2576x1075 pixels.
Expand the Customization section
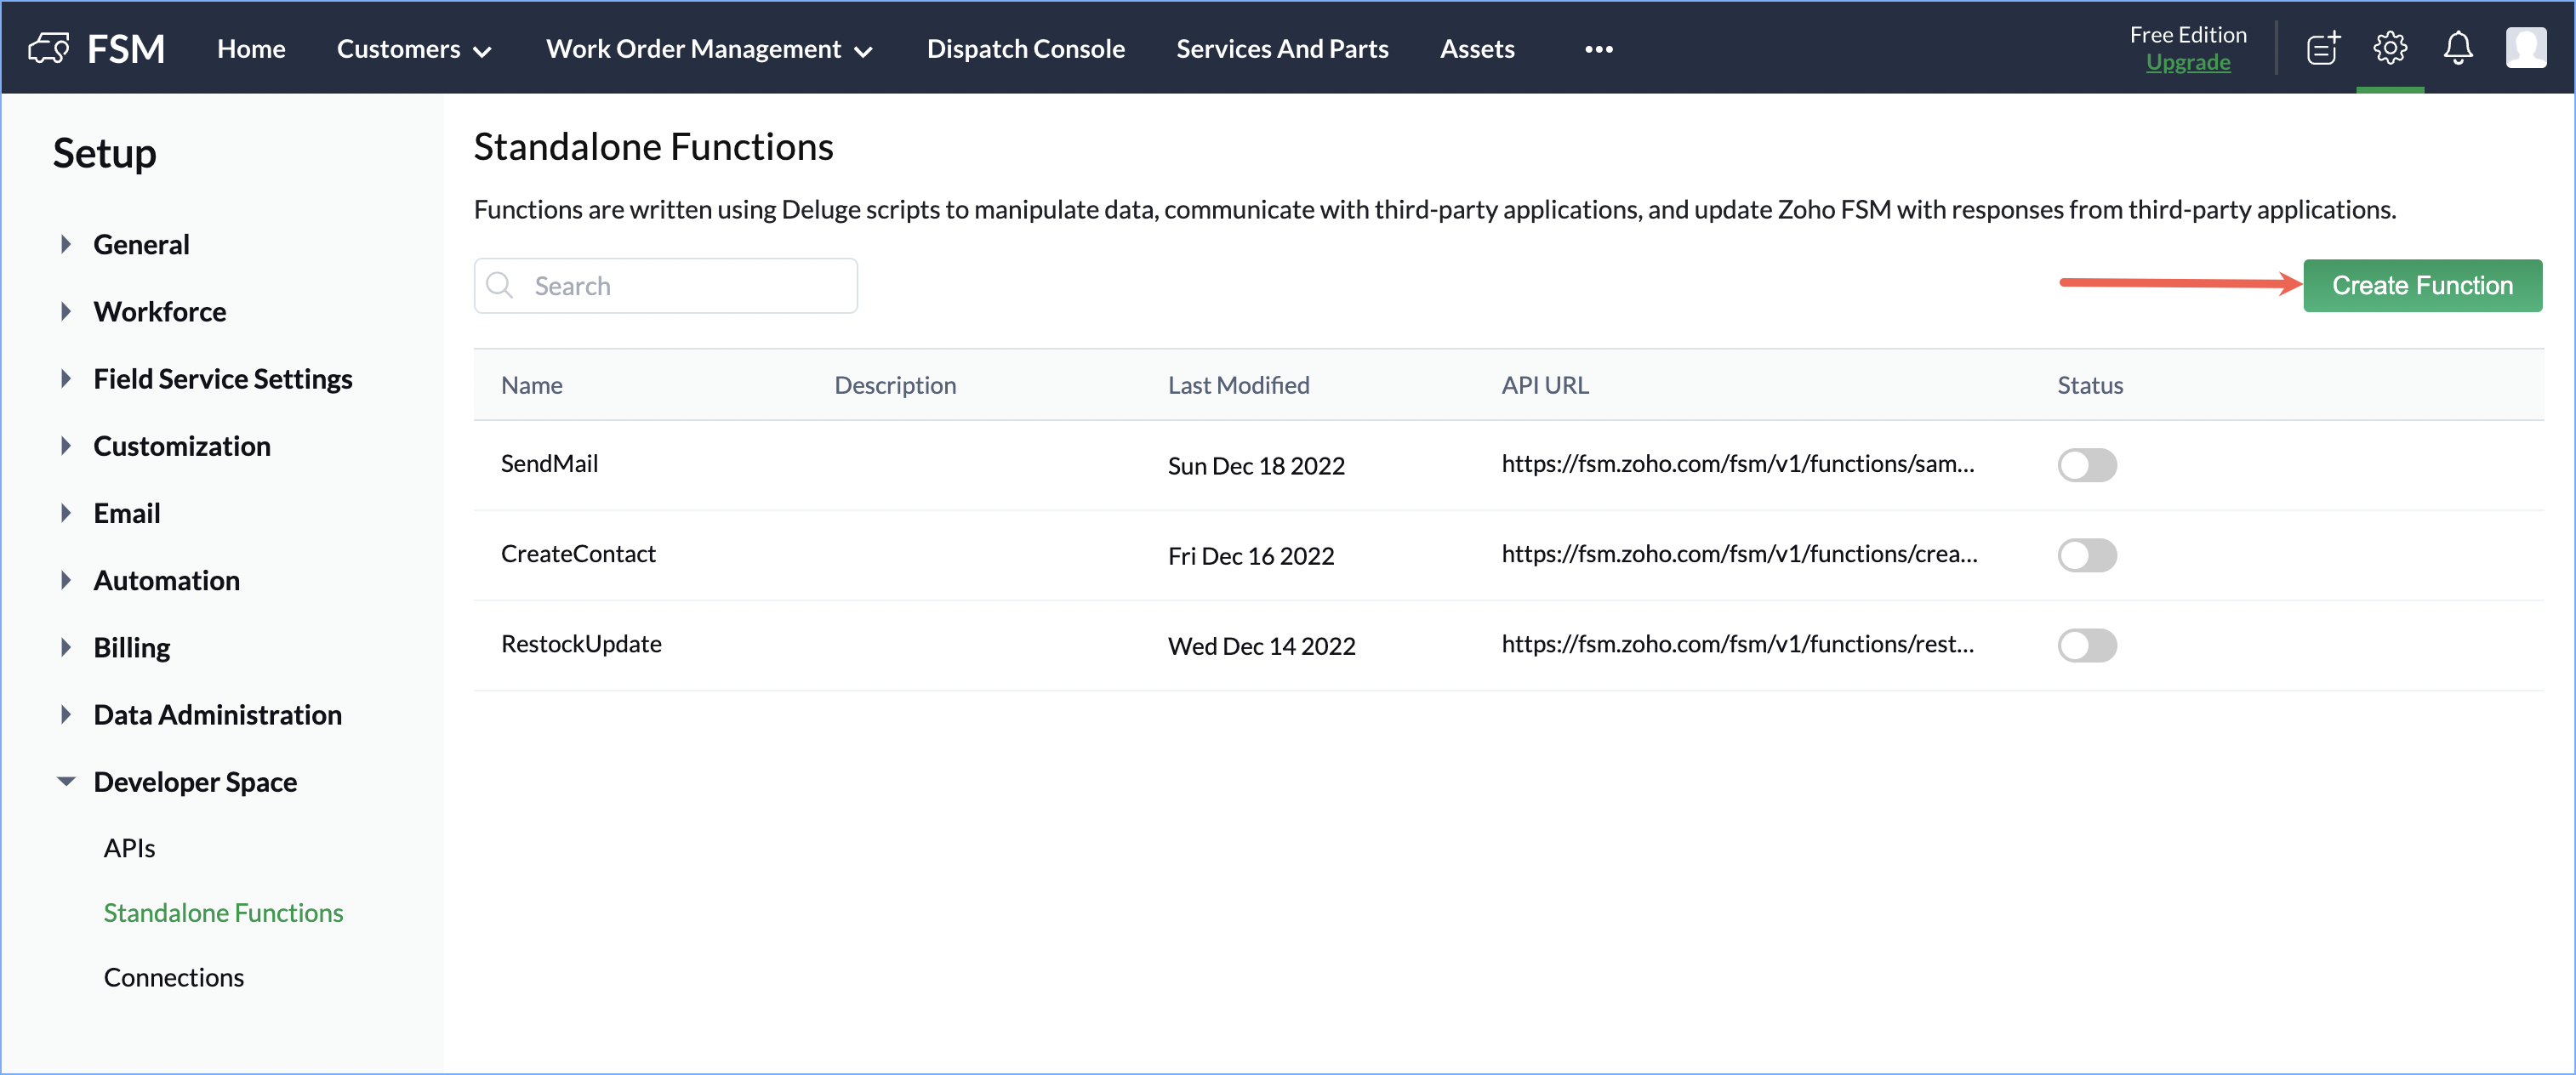point(66,445)
